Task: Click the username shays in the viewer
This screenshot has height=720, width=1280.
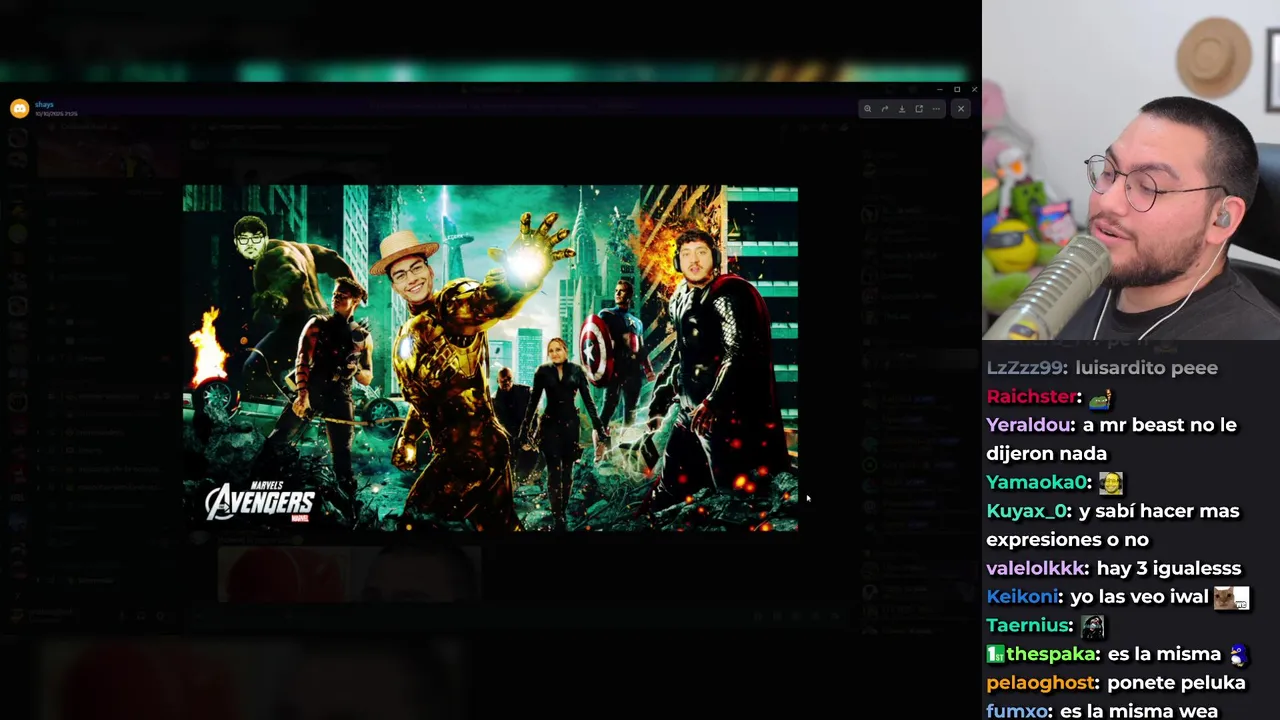Action: (x=44, y=104)
